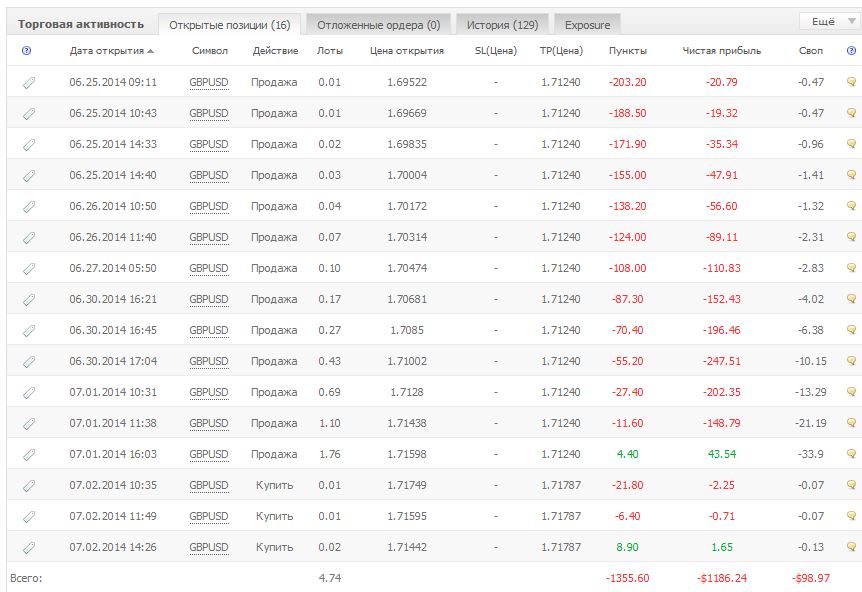The image size is (862, 592).
Task: Click the help icon left of Дата открытия
Action: [x=26, y=51]
